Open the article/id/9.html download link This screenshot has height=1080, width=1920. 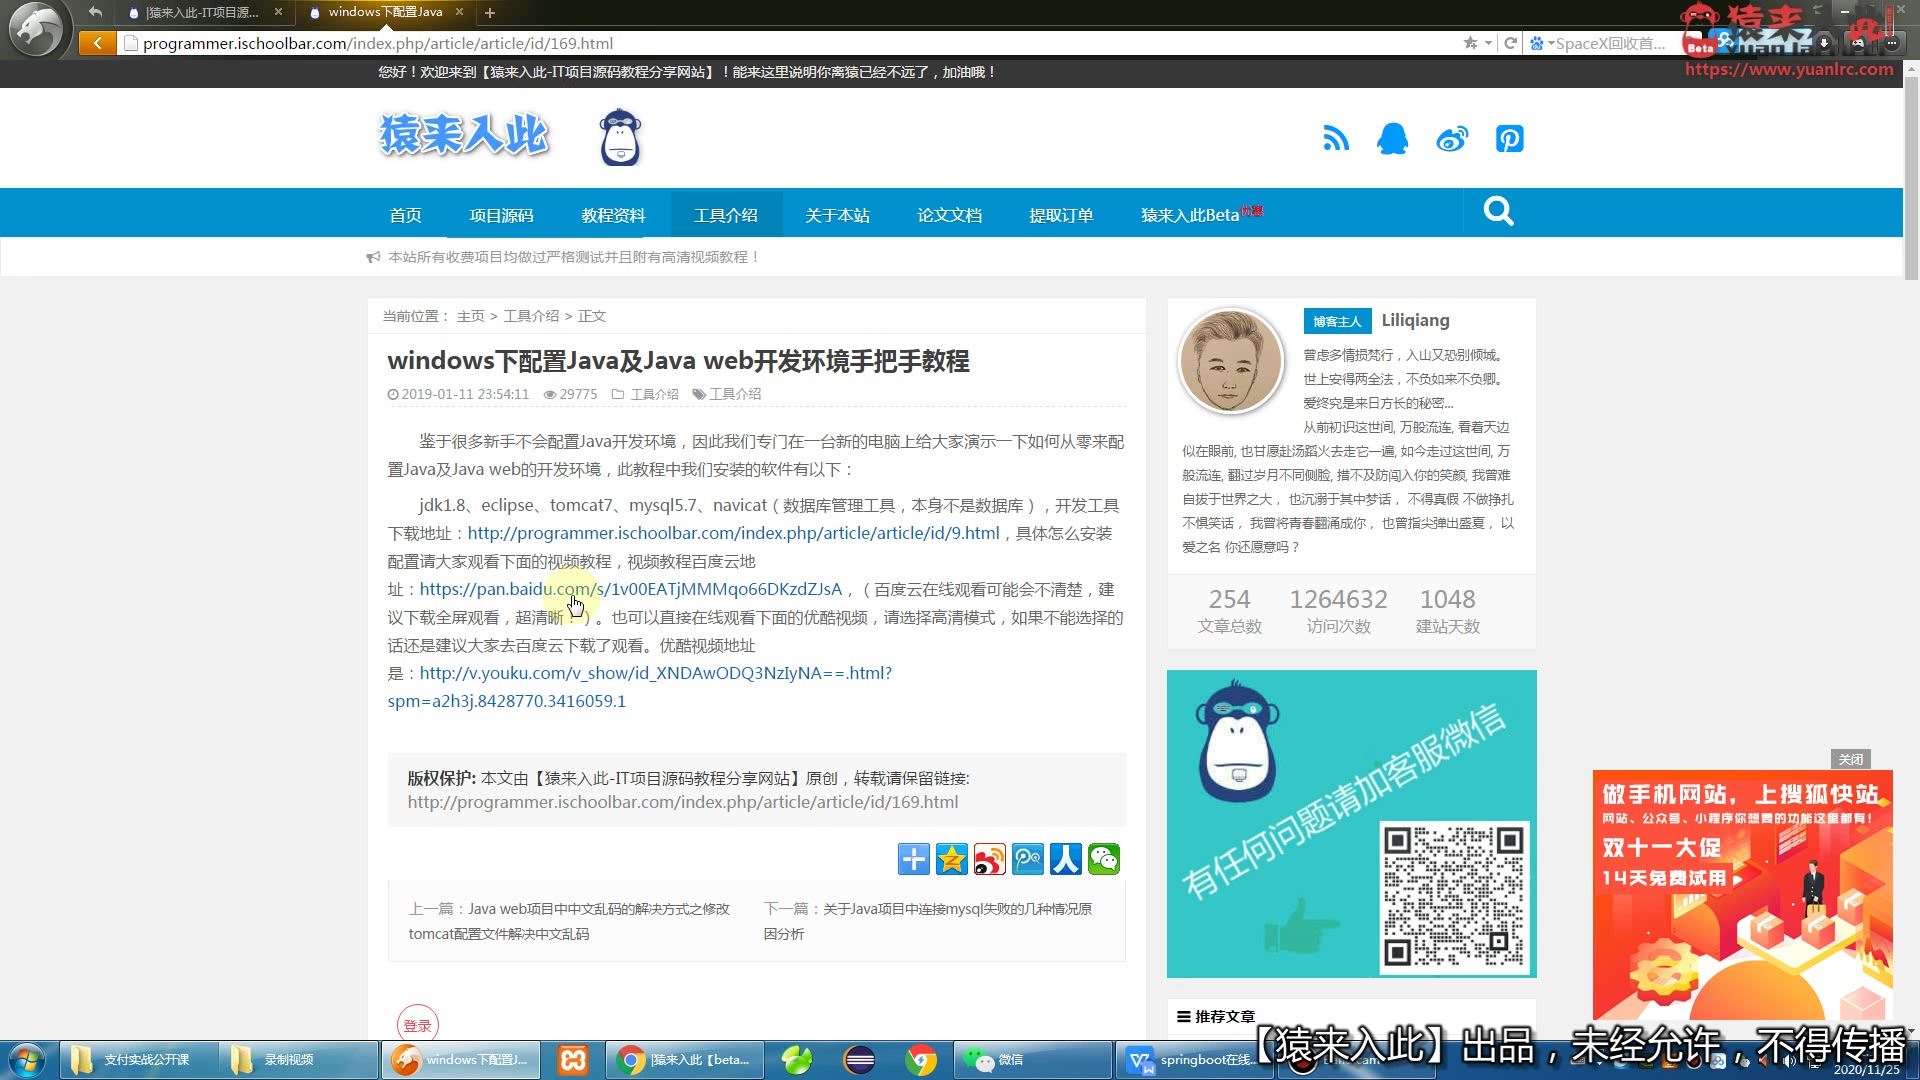(x=733, y=533)
